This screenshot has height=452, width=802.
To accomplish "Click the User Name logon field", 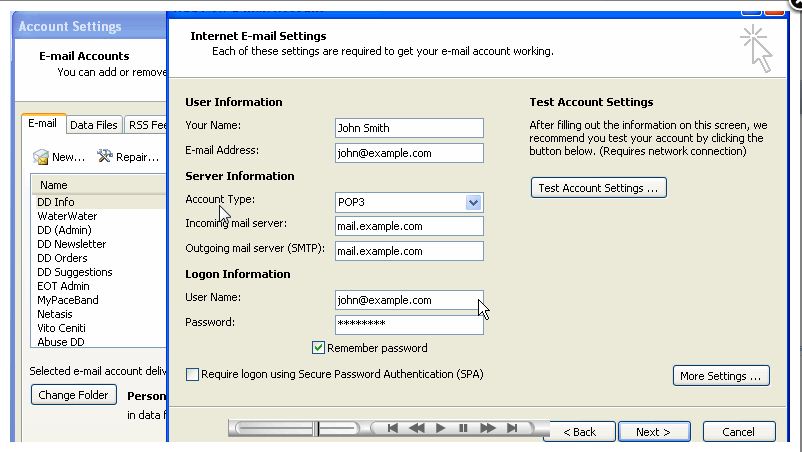I will (409, 300).
